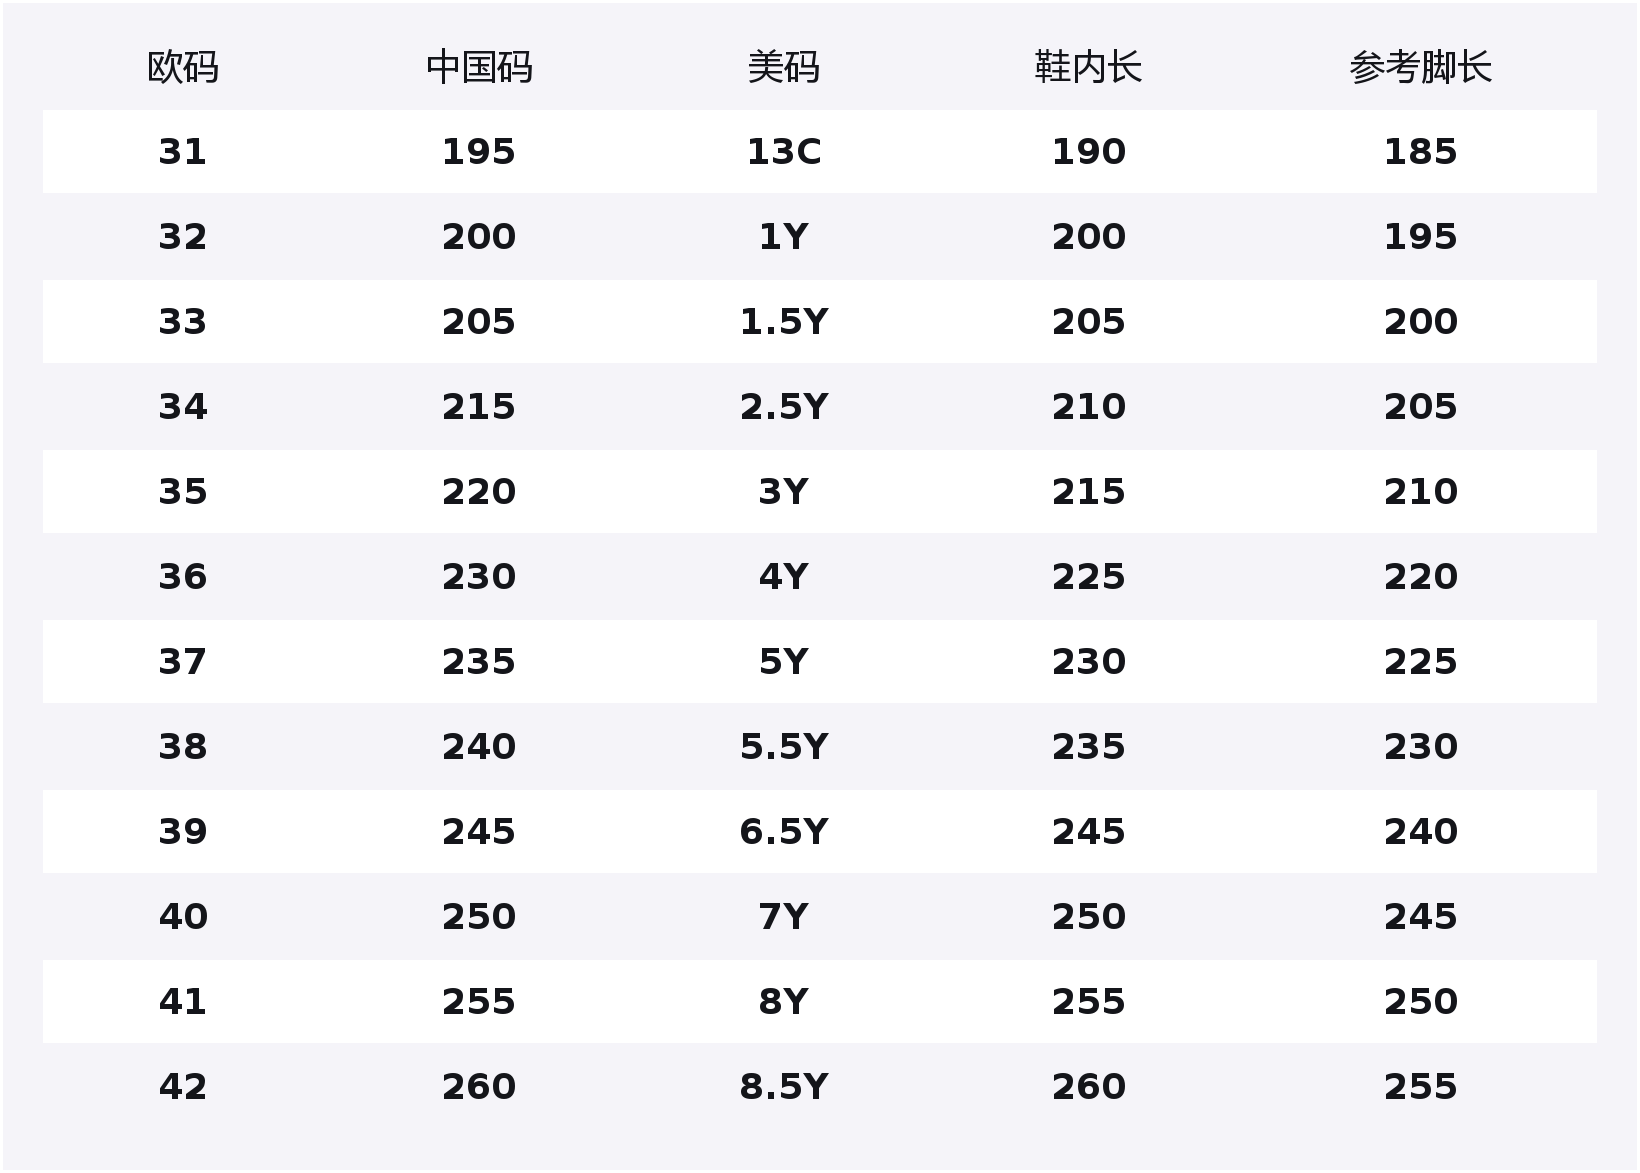Image resolution: width=1640 pixels, height=1173 pixels.
Task: Click EU size 37 cell
Action: tap(183, 662)
